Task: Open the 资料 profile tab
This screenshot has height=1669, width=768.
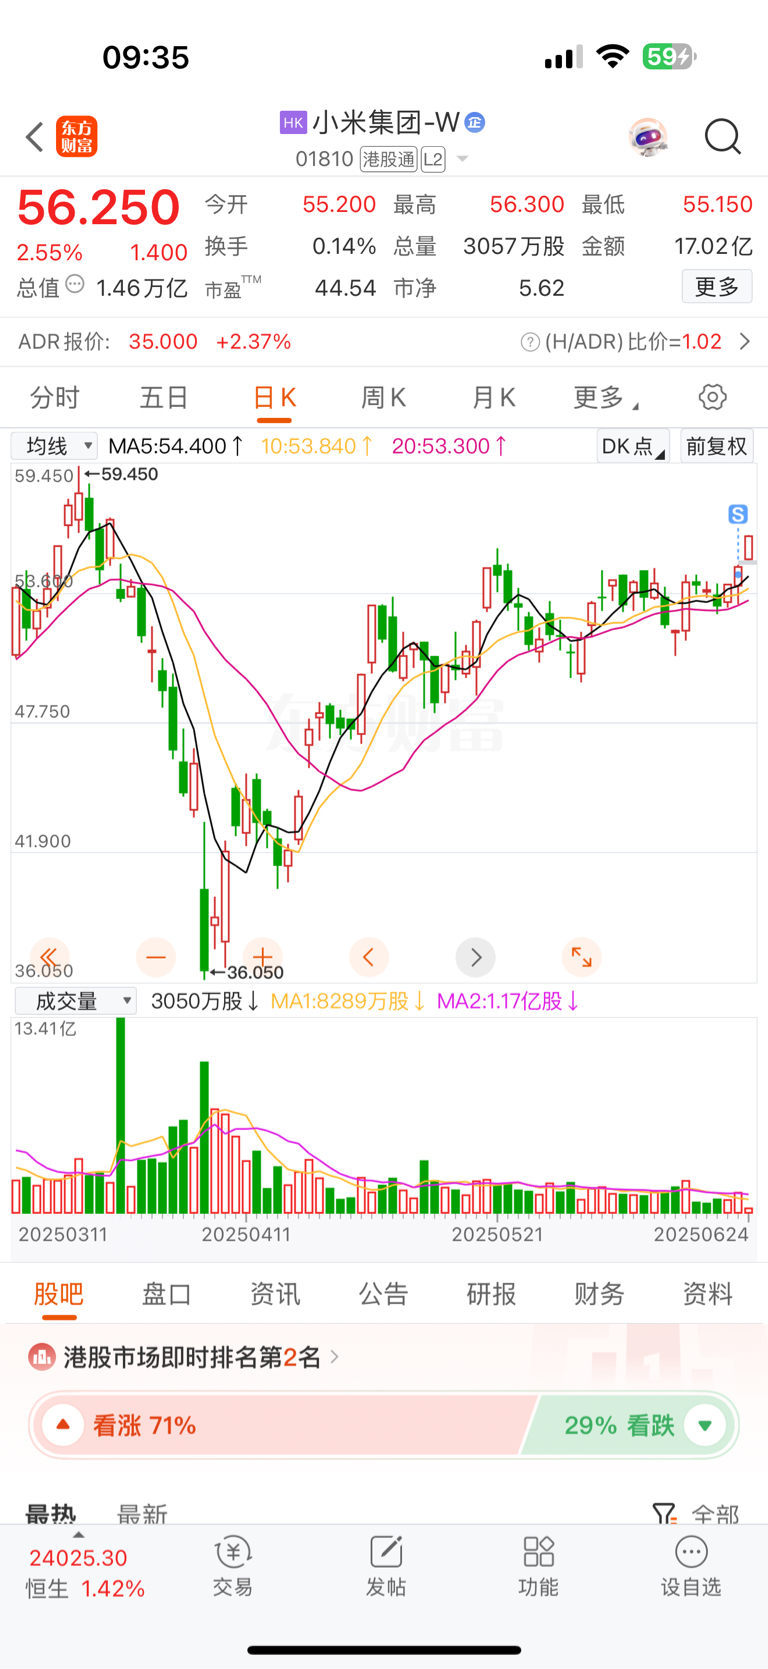Action: pos(708,1294)
